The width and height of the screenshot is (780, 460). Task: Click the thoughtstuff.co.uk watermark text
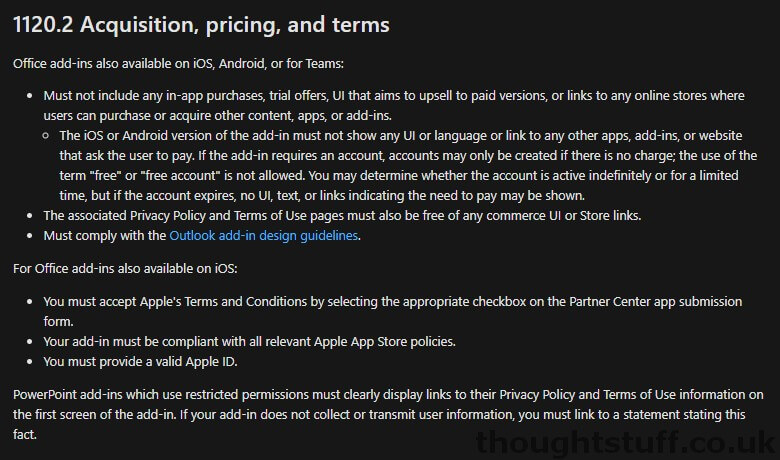(x=625, y=442)
